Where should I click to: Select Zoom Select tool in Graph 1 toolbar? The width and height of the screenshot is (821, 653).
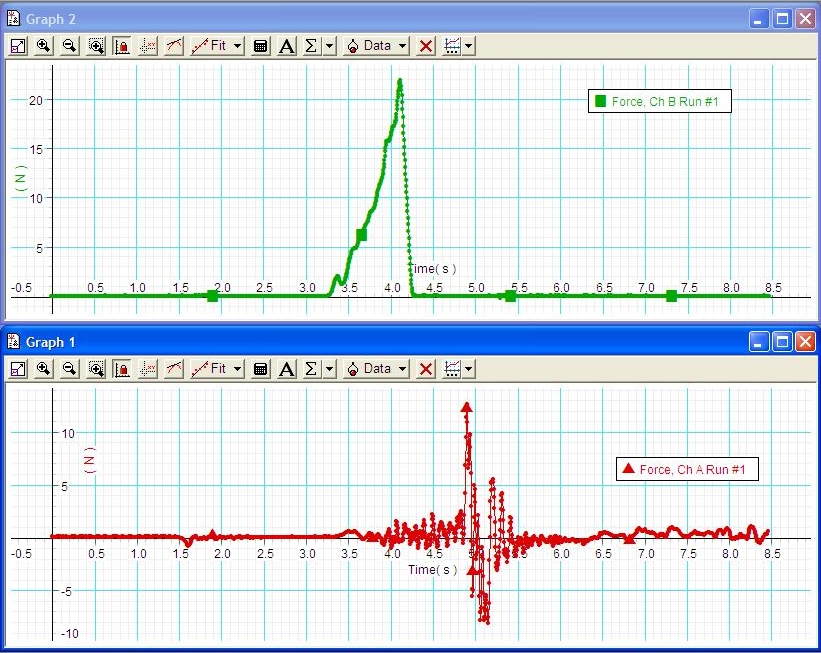click(96, 369)
